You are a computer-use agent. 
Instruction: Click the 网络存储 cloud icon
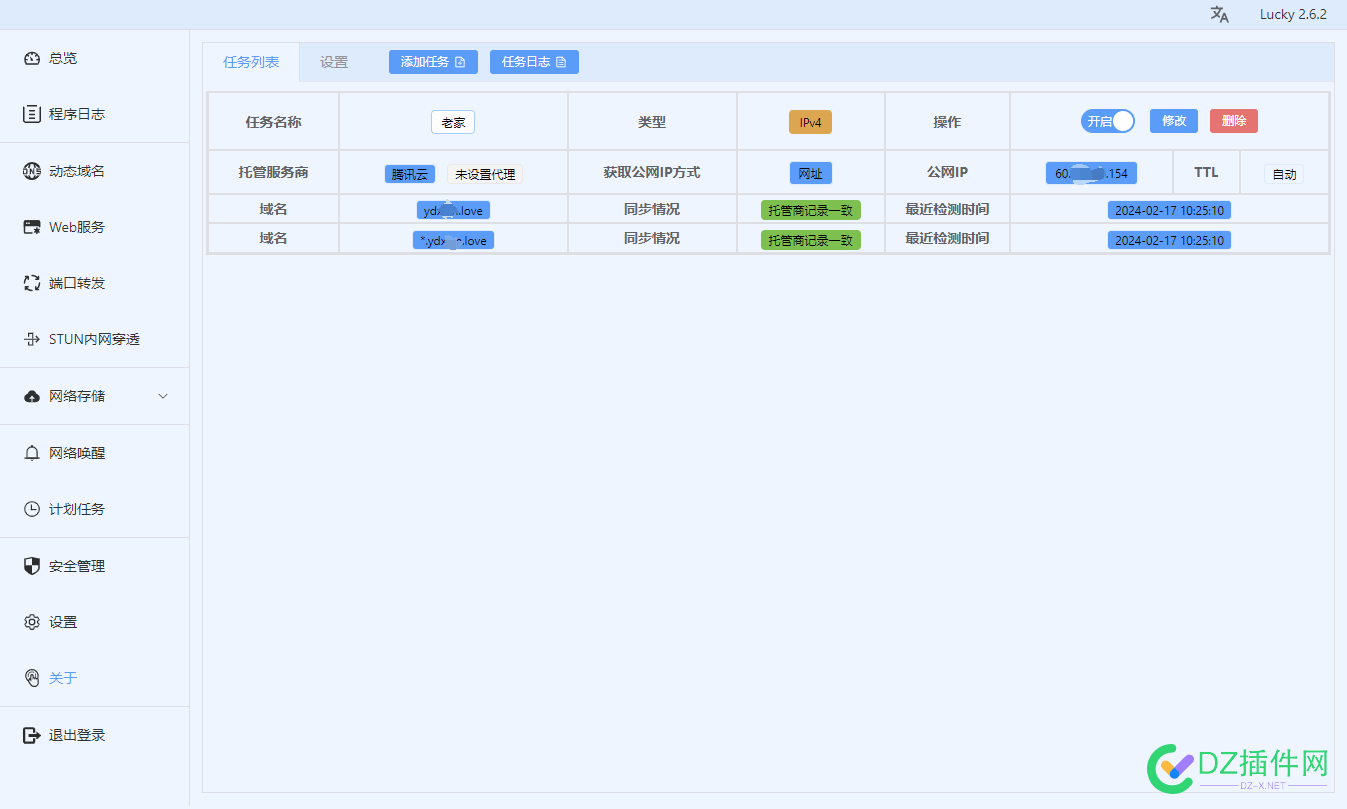[31, 396]
